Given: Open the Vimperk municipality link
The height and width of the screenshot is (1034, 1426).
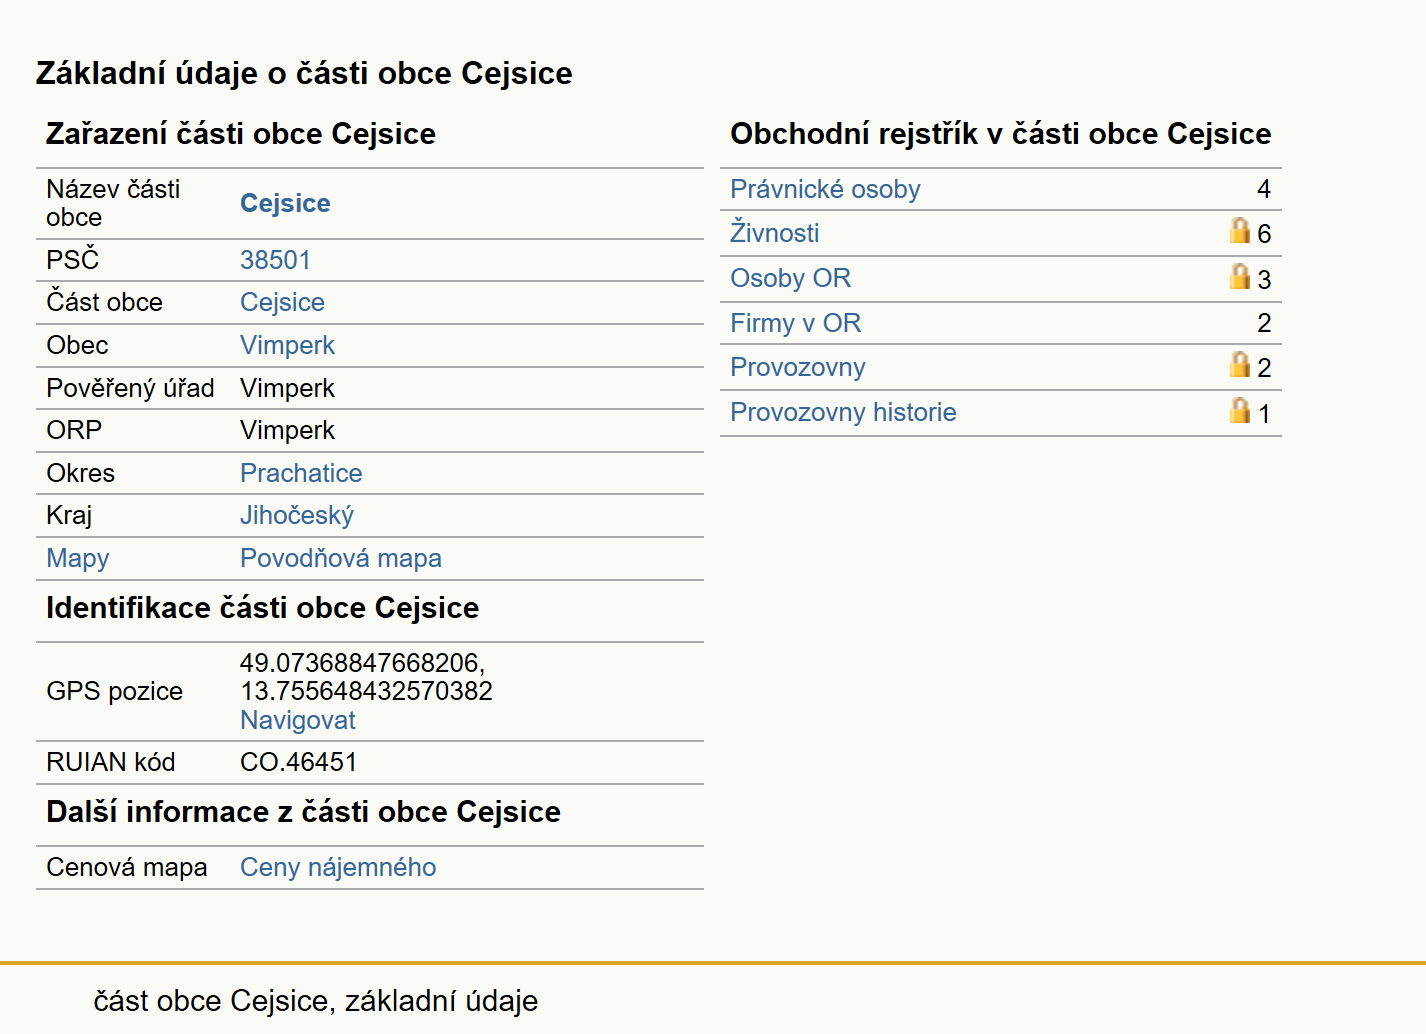Looking at the screenshot, I should point(287,345).
